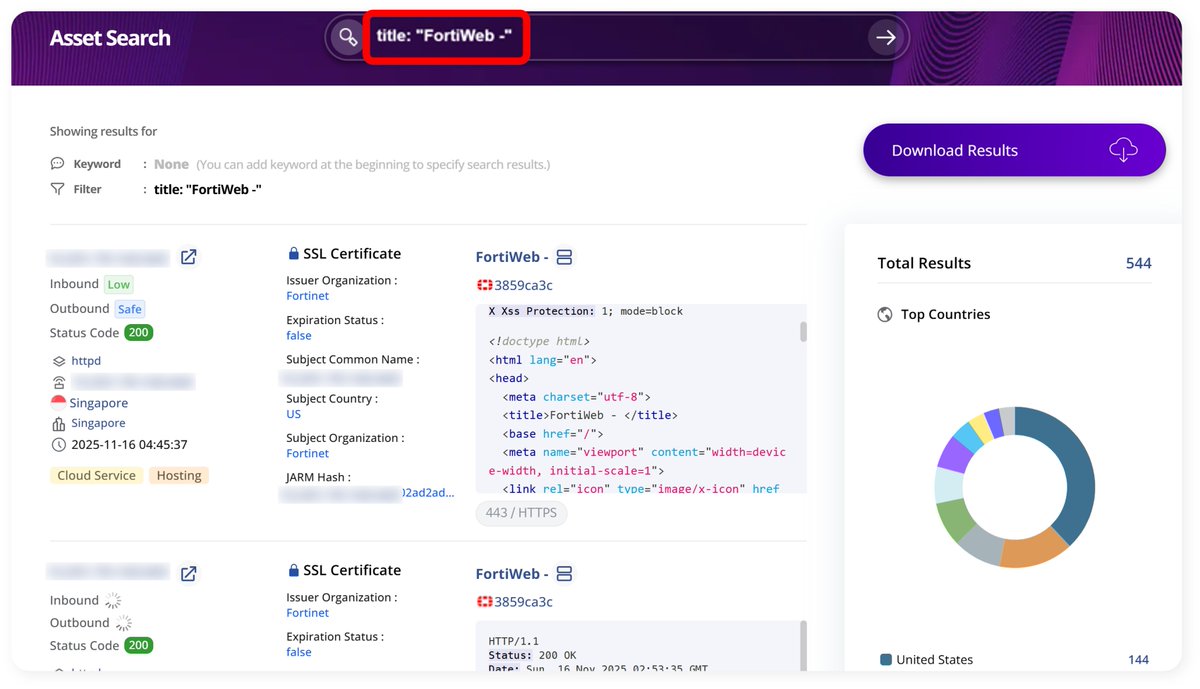Image resolution: width=1200 pixels, height=689 pixels.
Task: Download the search results
Action: (1014, 150)
